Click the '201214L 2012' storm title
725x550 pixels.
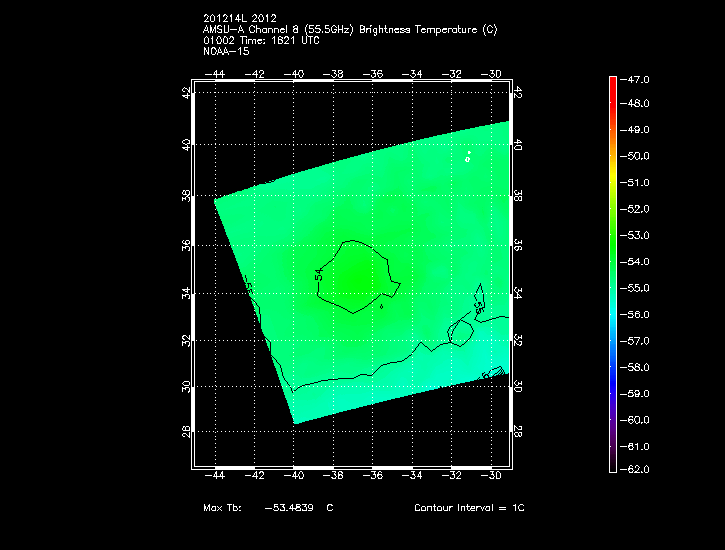click(238, 18)
